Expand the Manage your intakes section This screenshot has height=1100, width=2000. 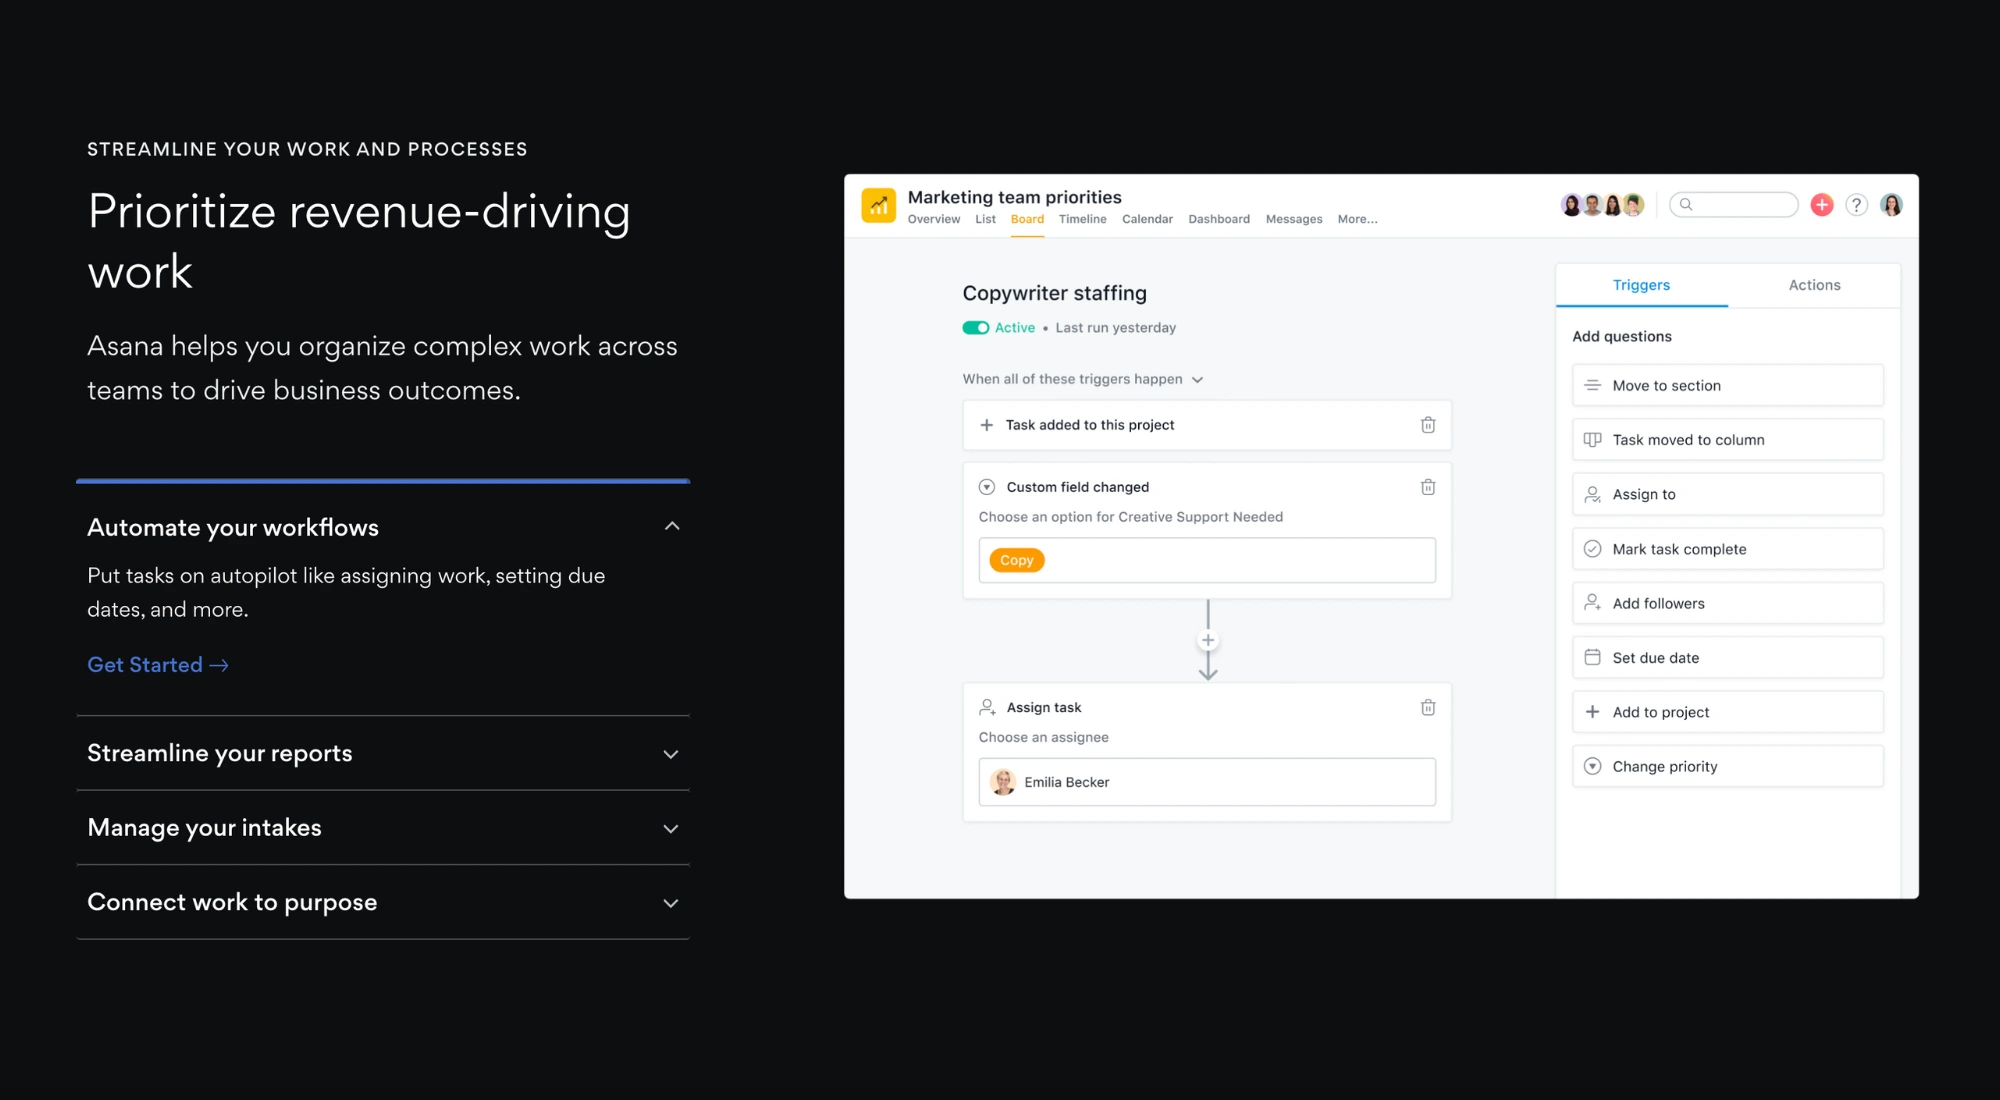coord(387,826)
